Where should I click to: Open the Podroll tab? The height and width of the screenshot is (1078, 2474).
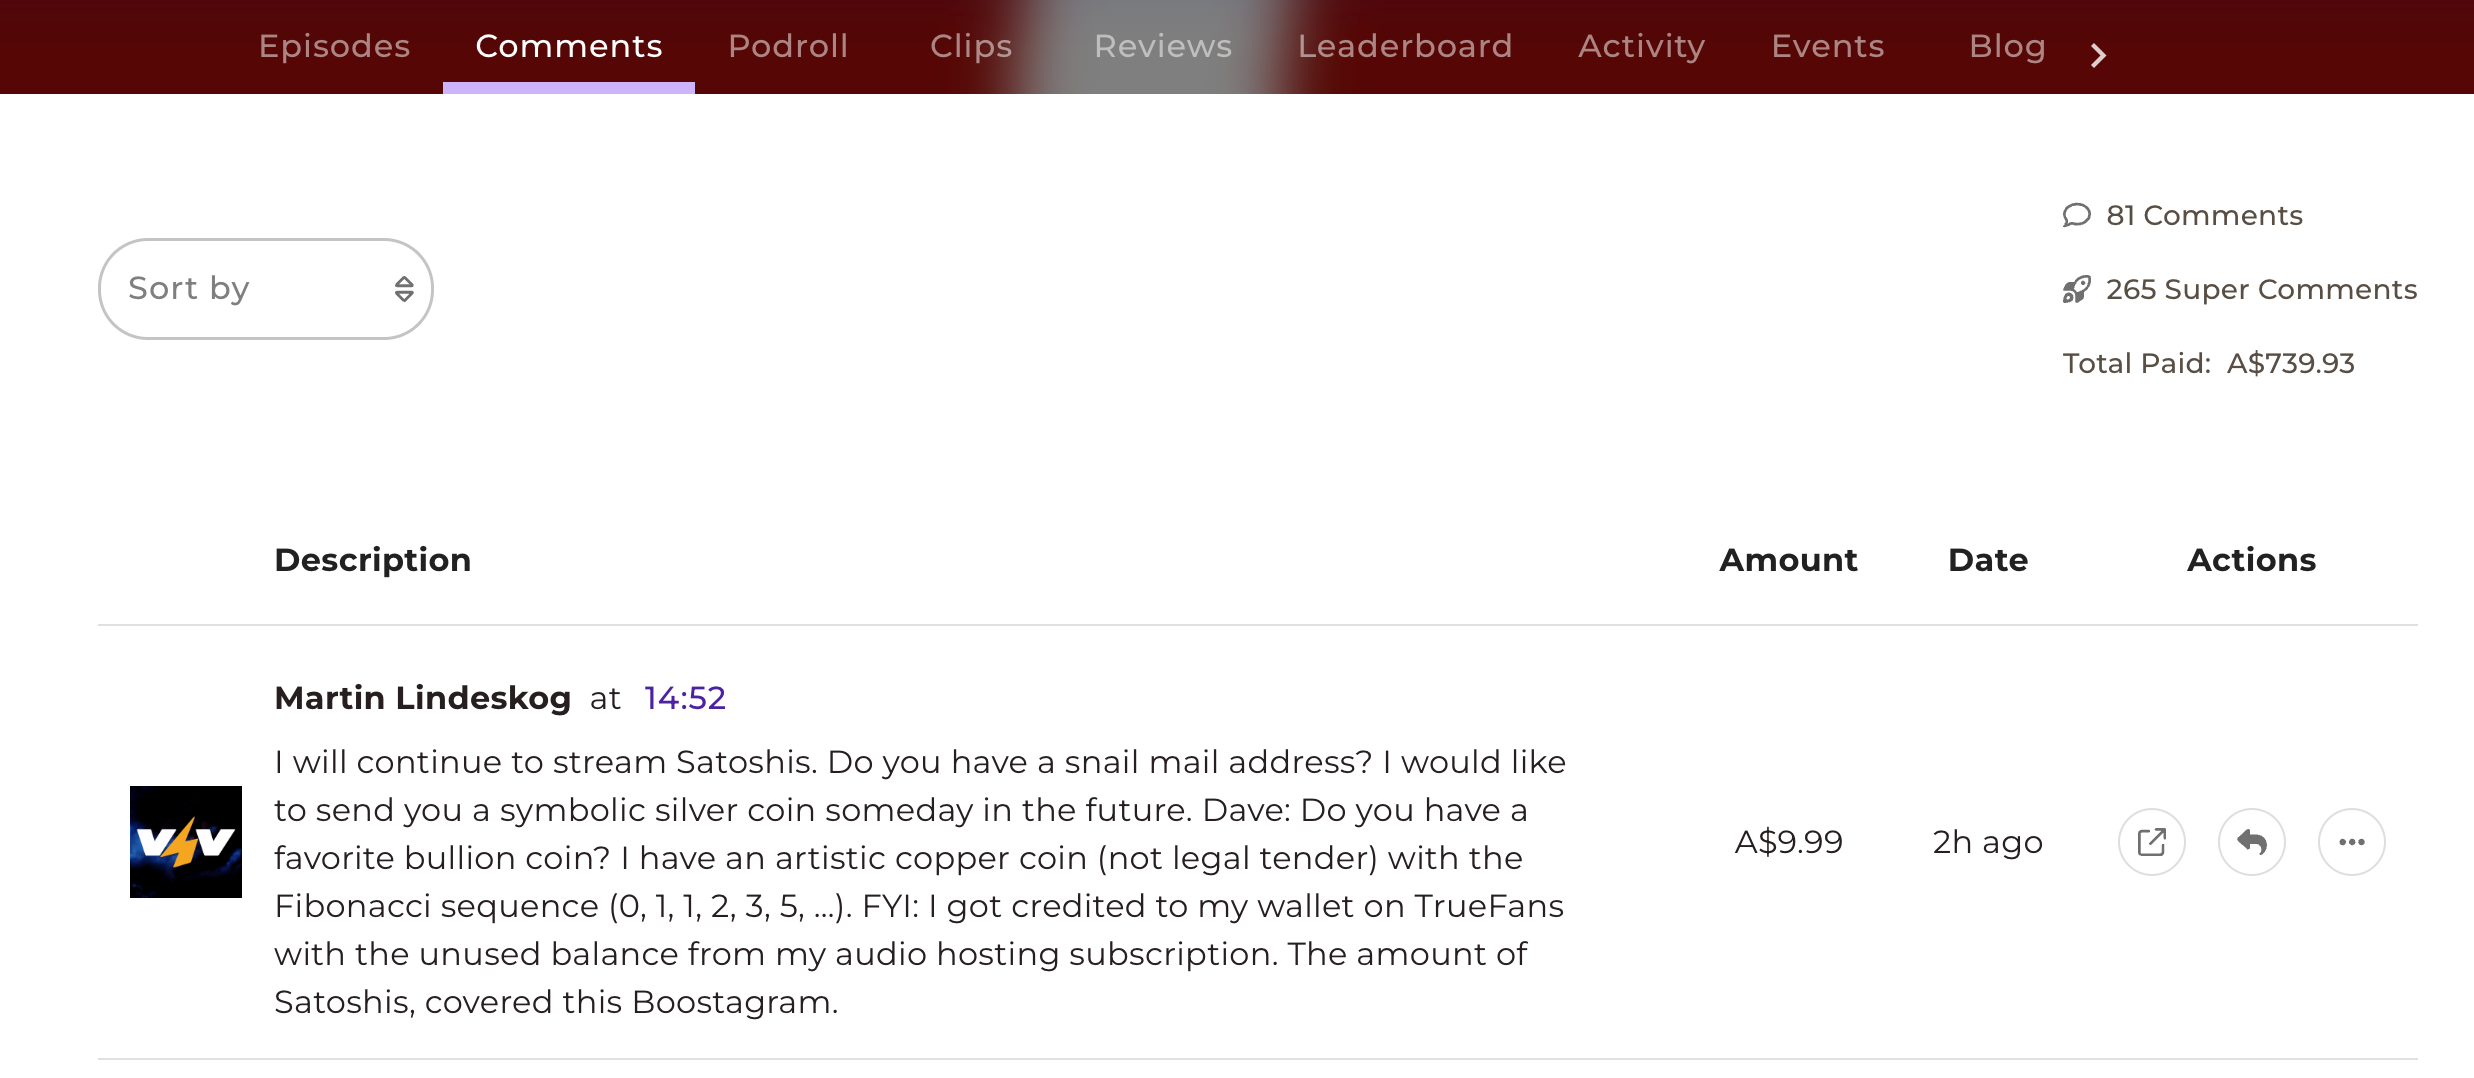788,46
